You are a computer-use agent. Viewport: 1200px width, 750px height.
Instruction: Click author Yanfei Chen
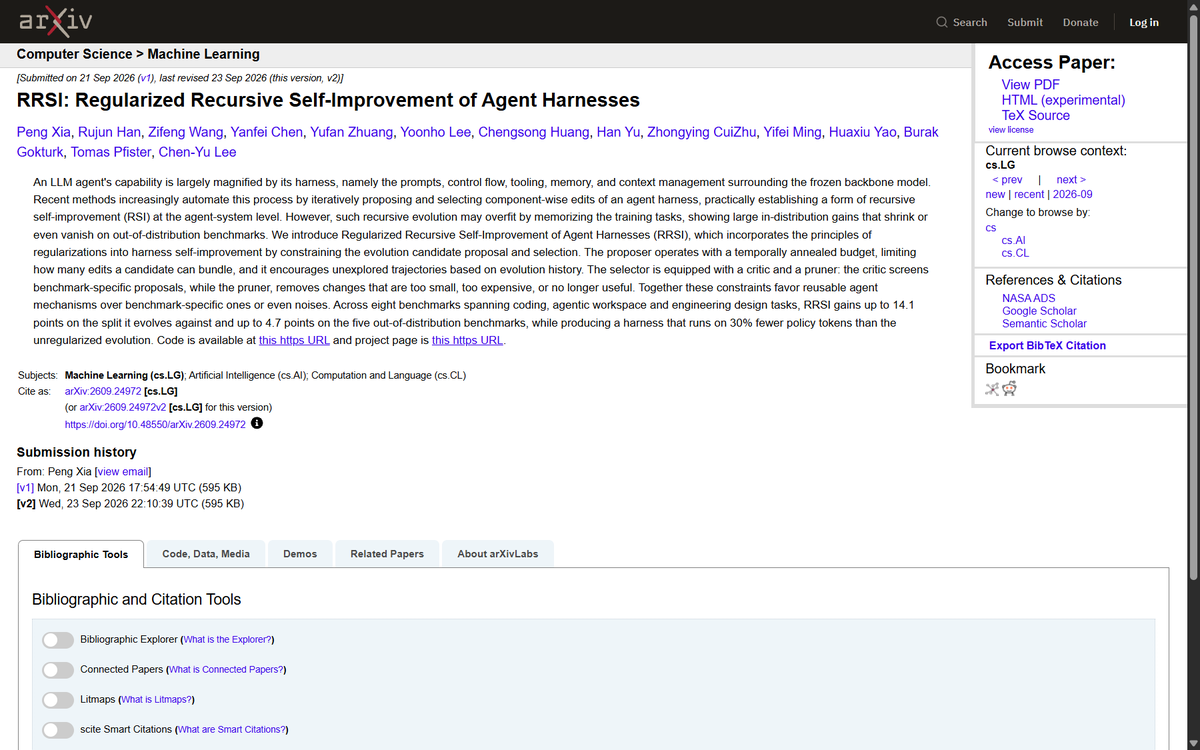tap(266, 132)
